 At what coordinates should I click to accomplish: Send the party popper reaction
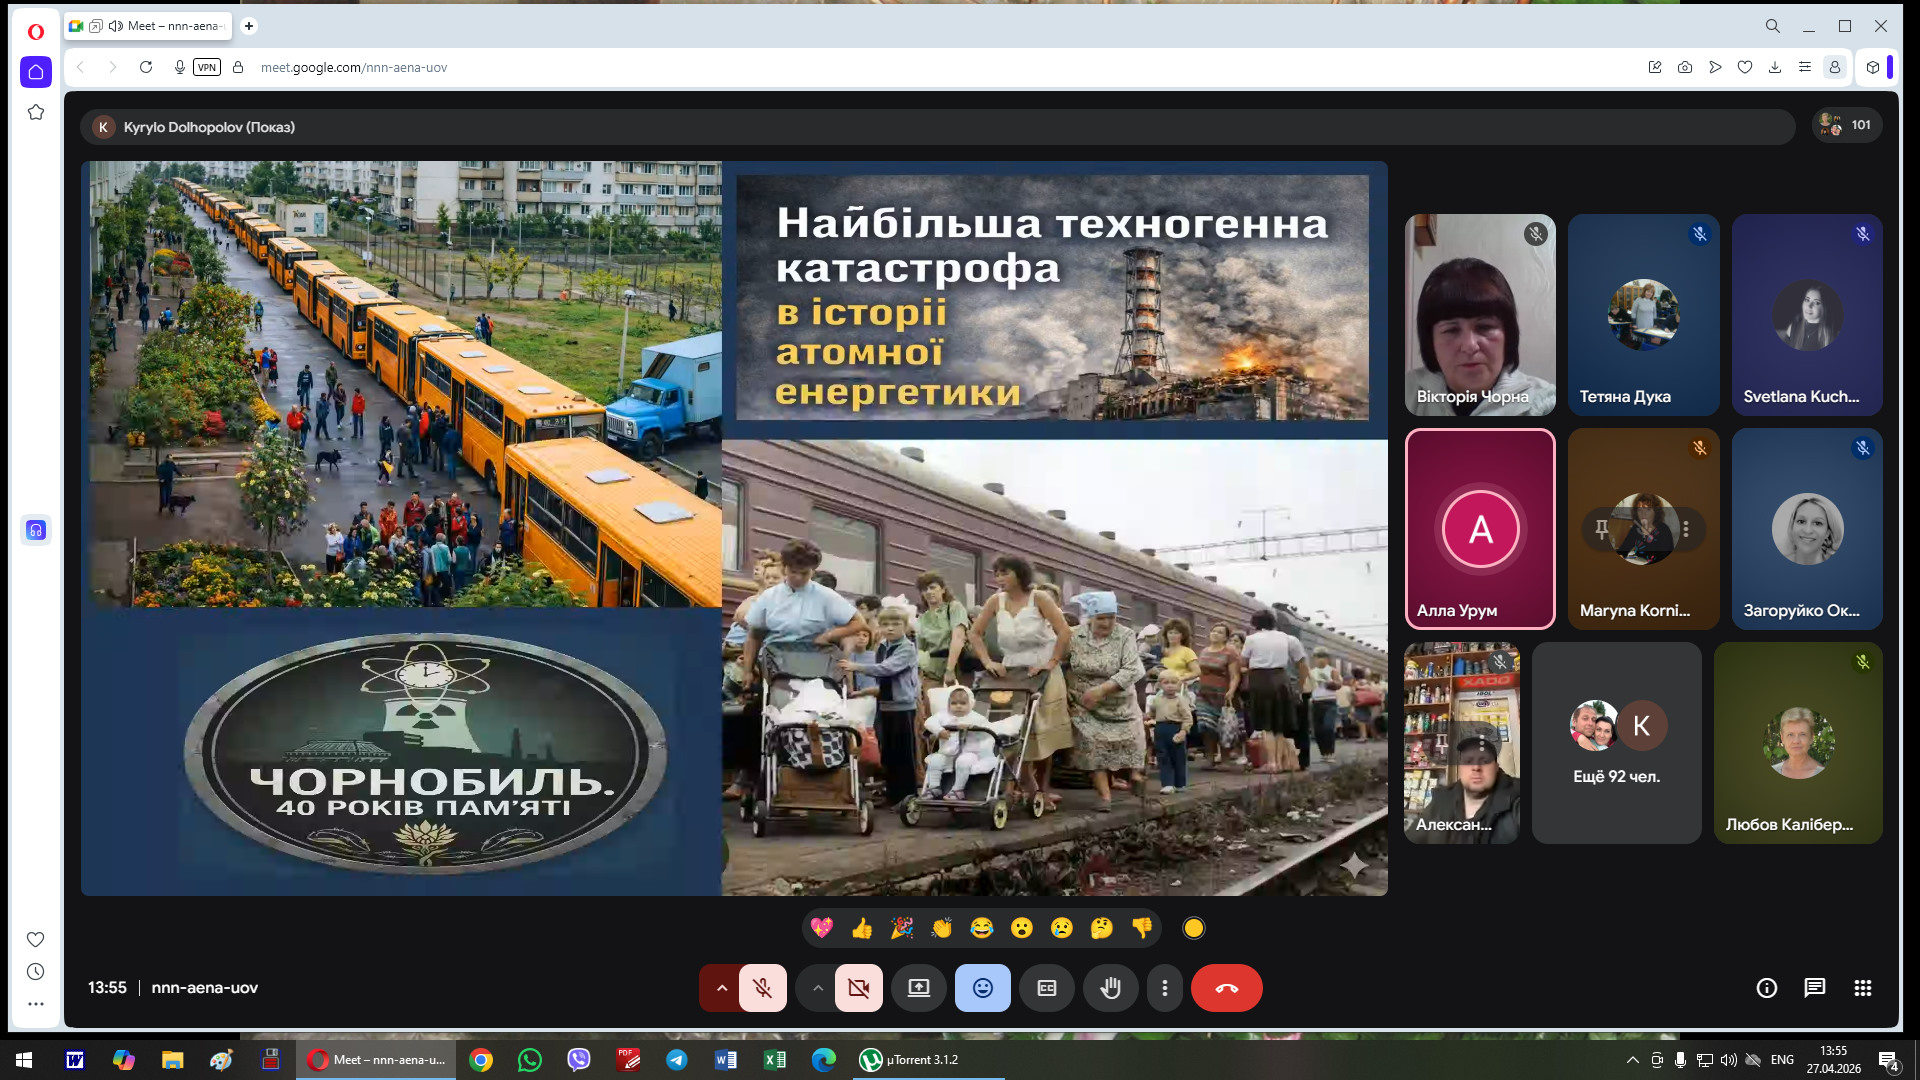[902, 928]
